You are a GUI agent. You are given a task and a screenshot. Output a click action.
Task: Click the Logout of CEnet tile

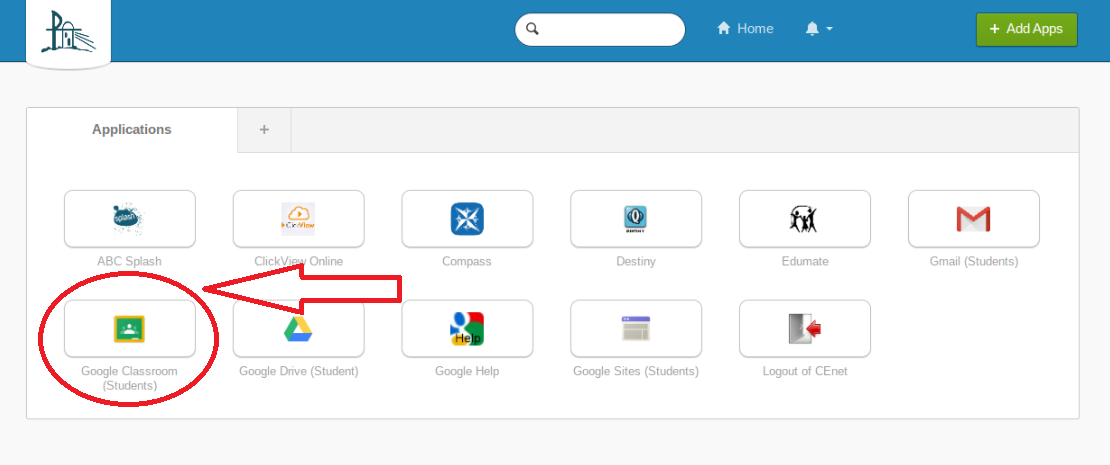805,329
